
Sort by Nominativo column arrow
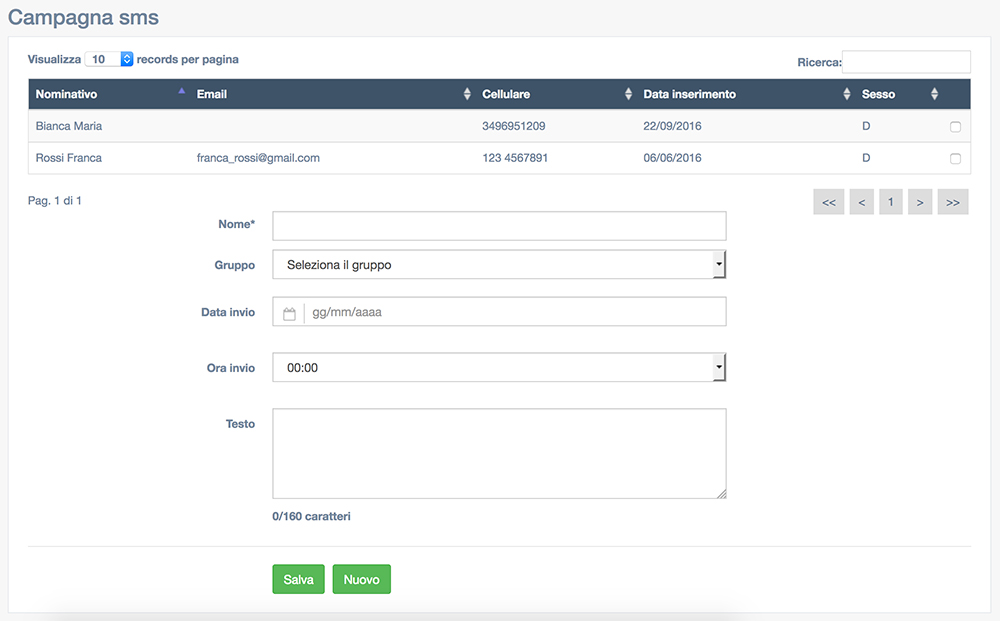[182, 91]
